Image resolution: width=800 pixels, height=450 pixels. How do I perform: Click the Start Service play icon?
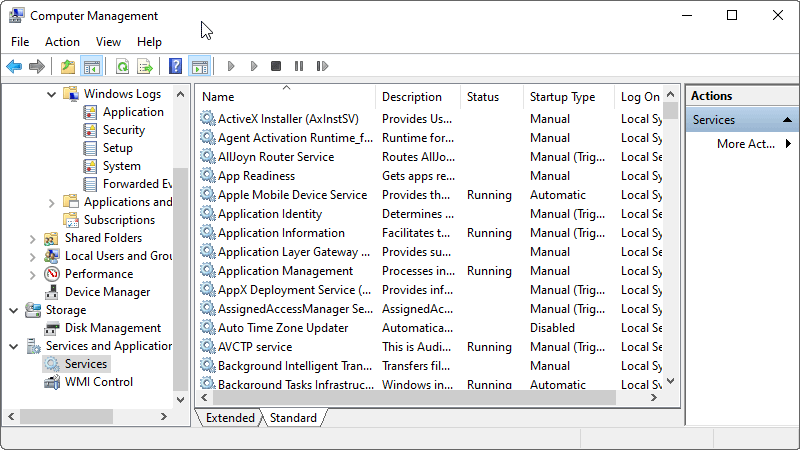tap(231, 66)
